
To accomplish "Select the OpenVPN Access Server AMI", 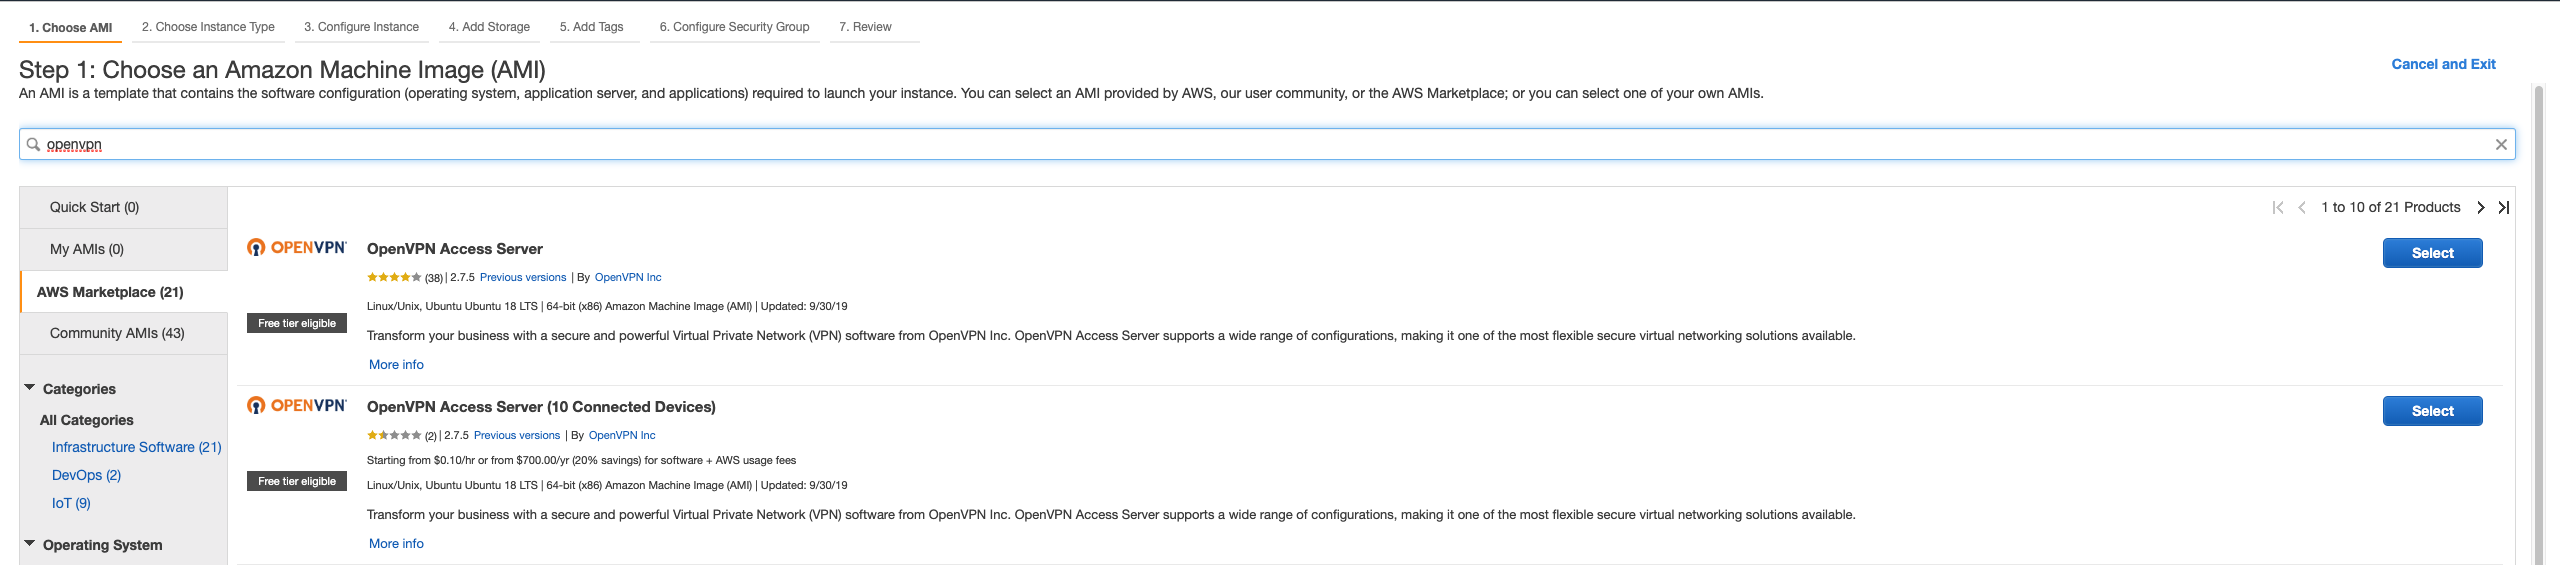I will 2432,253.
